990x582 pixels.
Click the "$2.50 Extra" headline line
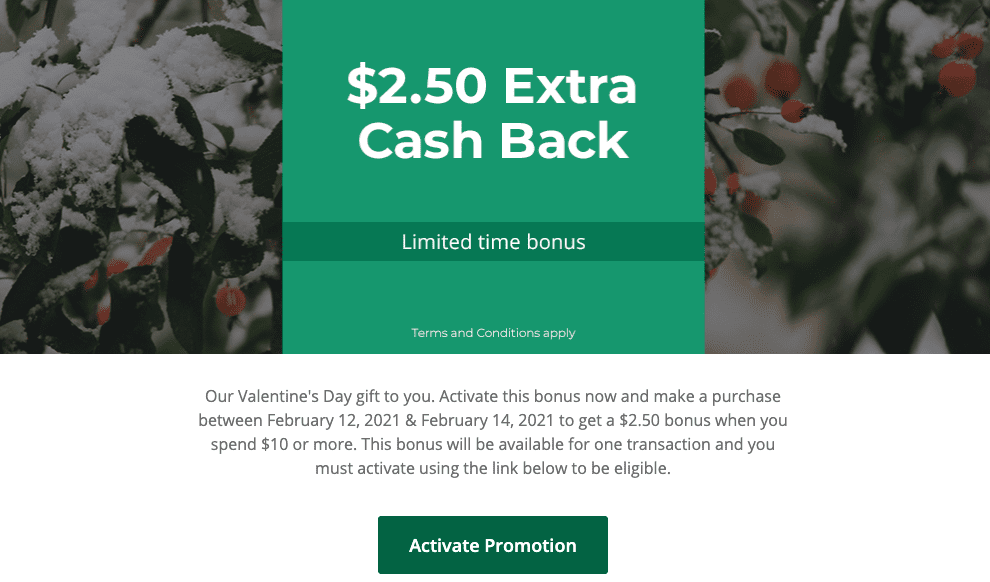(x=492, y=85)
